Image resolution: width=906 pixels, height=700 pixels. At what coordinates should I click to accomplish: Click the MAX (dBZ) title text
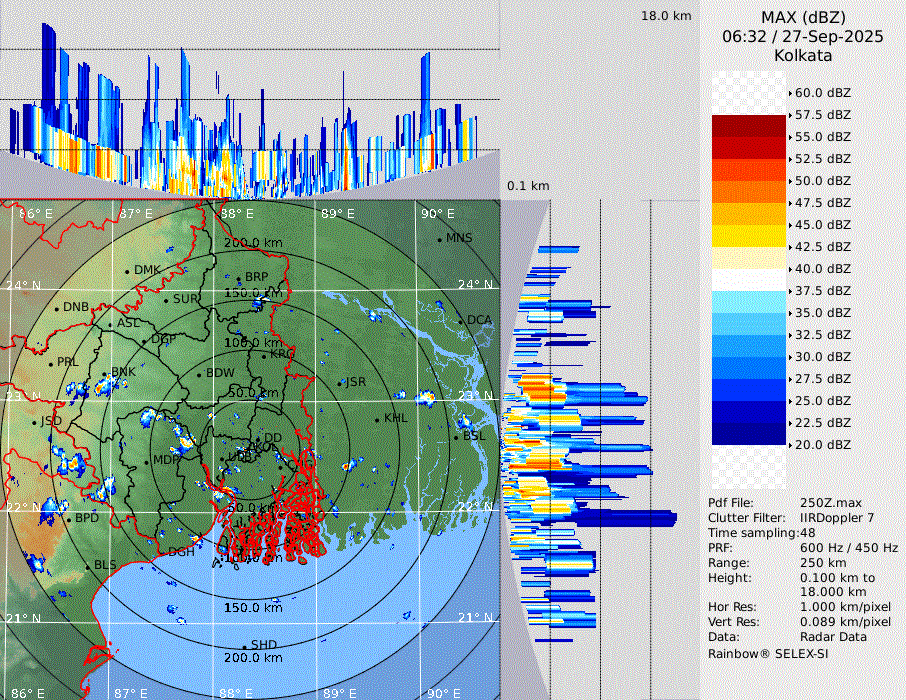pyautogui.click(x=803, y=17)
